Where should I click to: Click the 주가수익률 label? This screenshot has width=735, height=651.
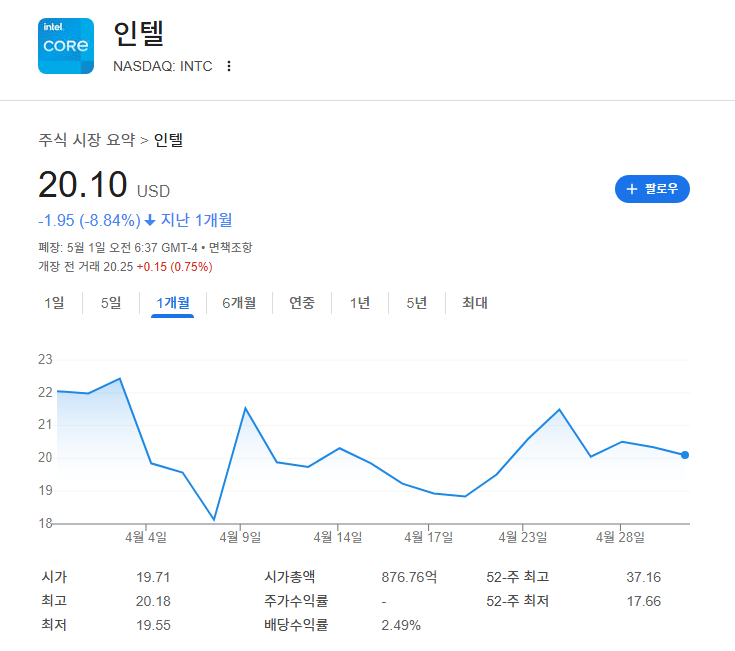coord(296,601)
